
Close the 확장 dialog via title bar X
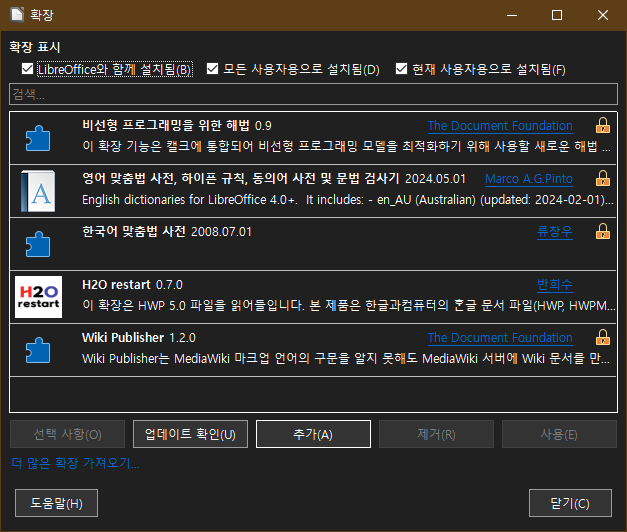pyautogui.click(x=603, y=15)
